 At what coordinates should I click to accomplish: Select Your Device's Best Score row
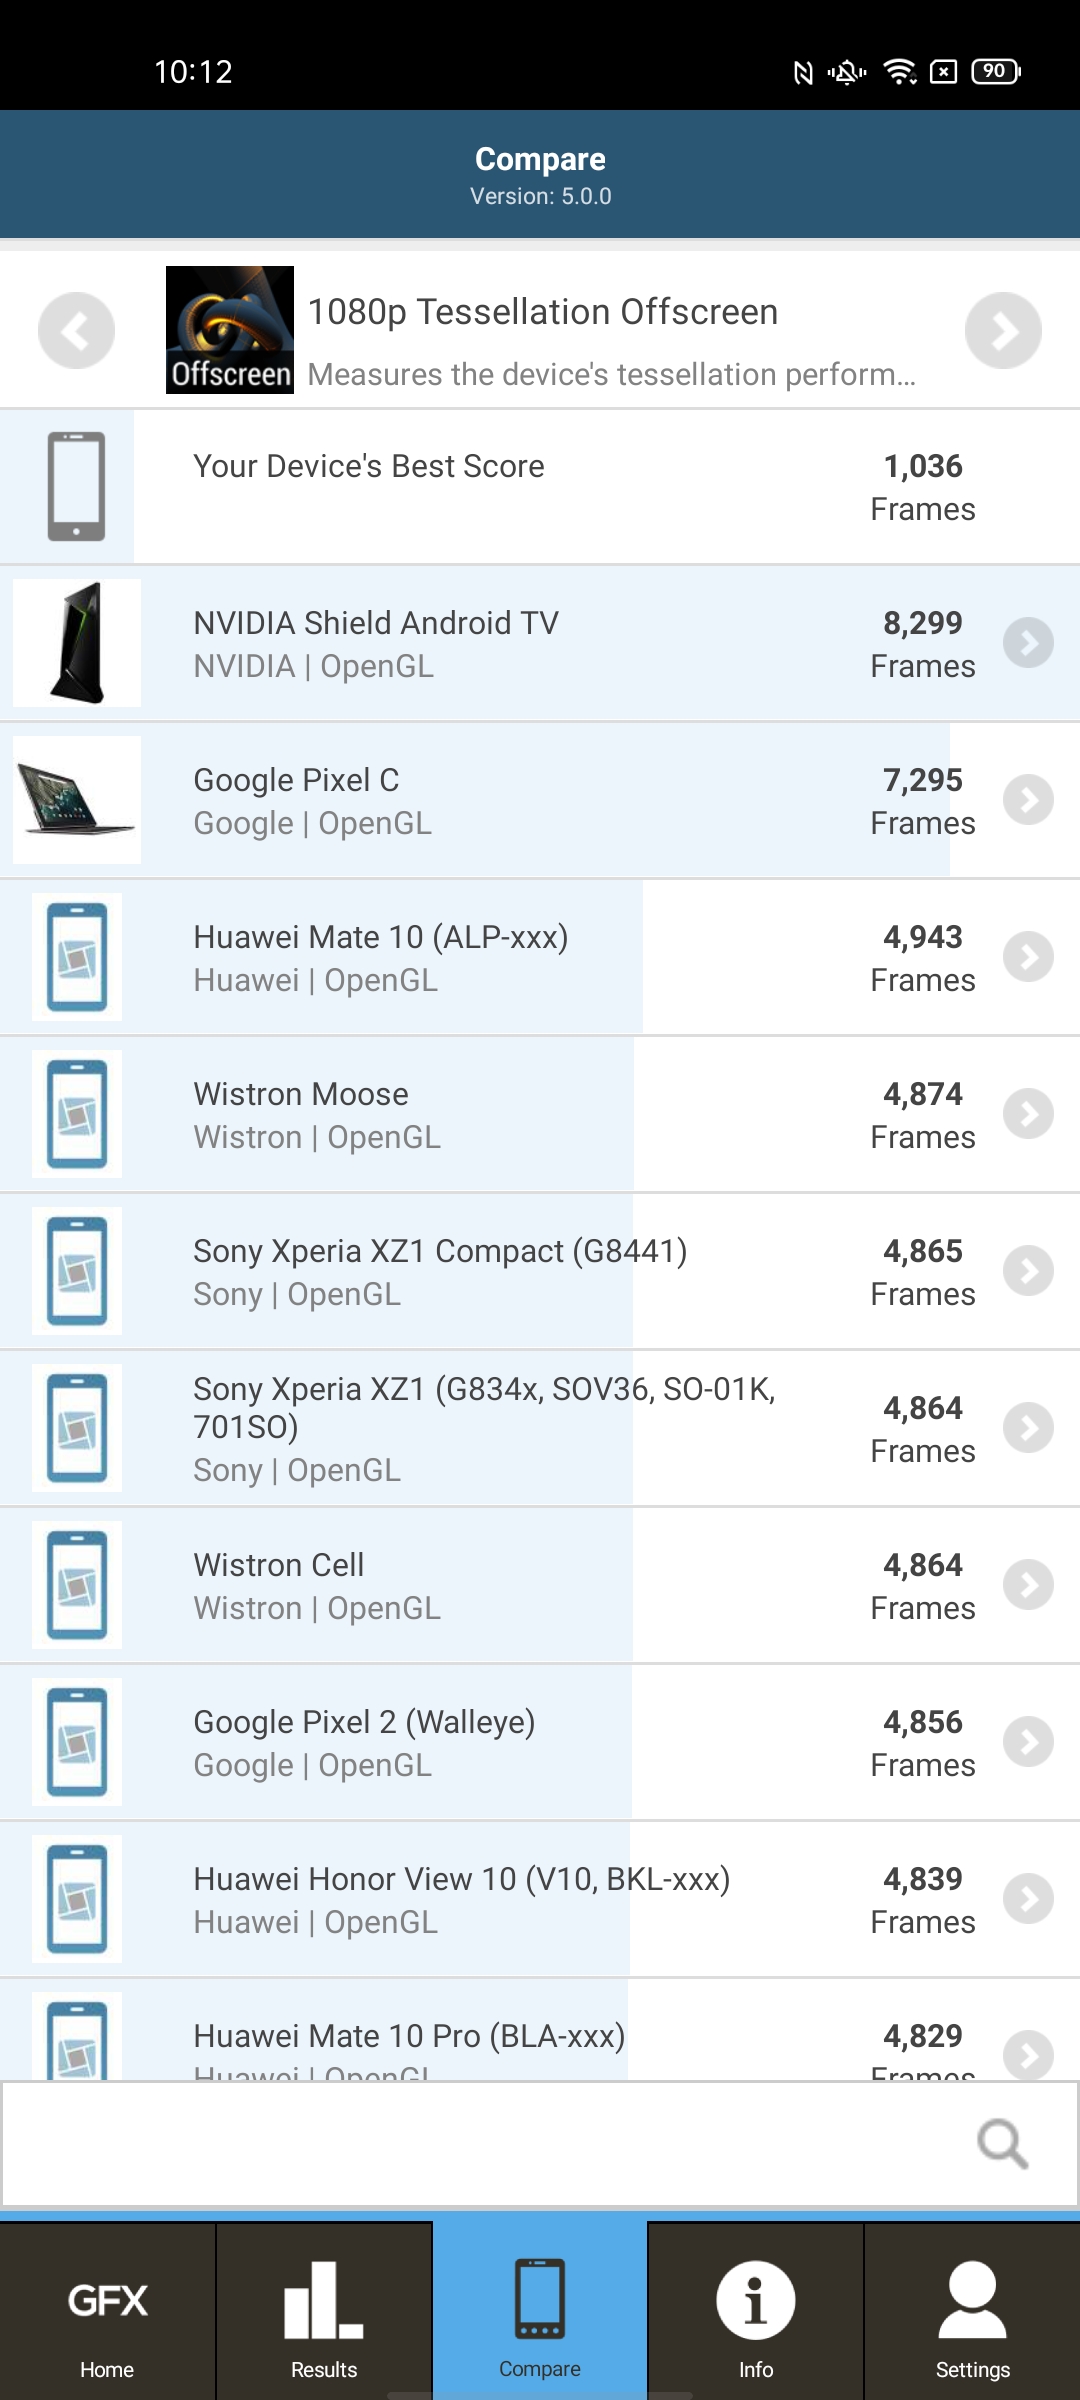tap(540, 487)
